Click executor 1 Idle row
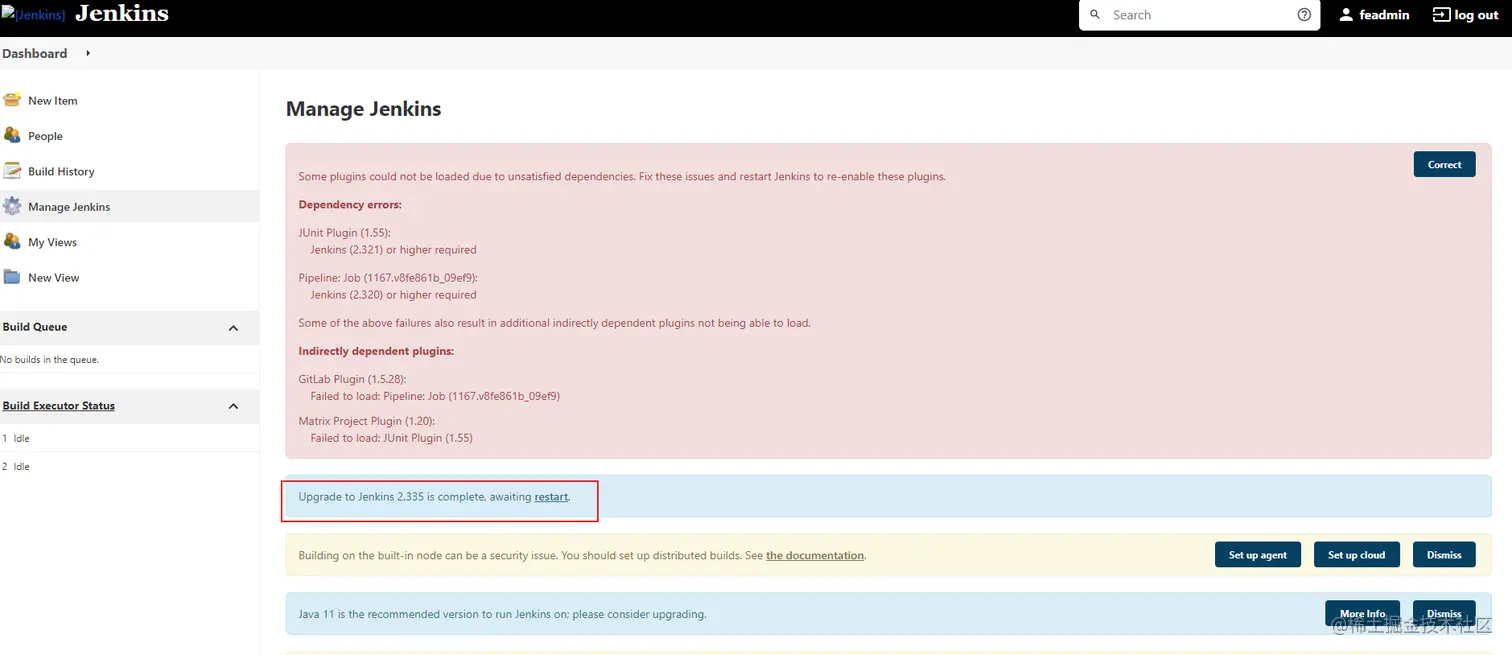1512x655 pixels. pos(129,438)
